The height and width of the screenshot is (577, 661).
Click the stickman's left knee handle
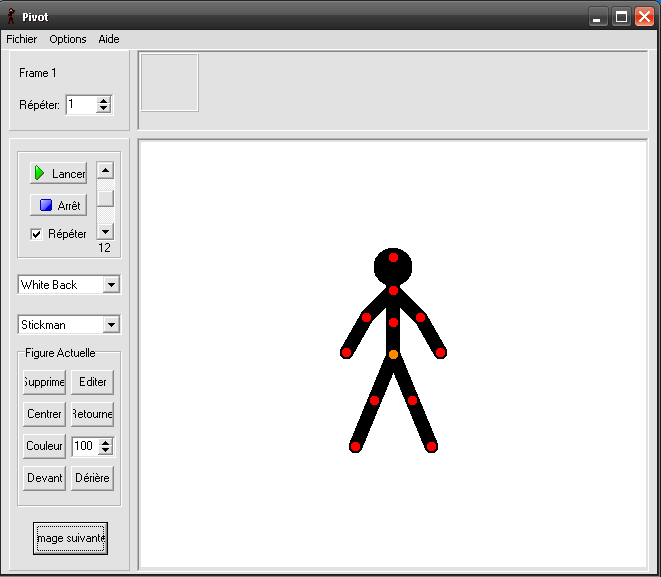point(374,400)
